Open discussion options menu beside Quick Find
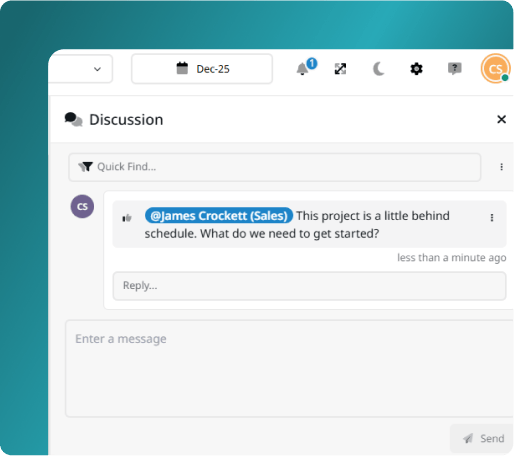The image size is (514, 456). pos(501,167)
